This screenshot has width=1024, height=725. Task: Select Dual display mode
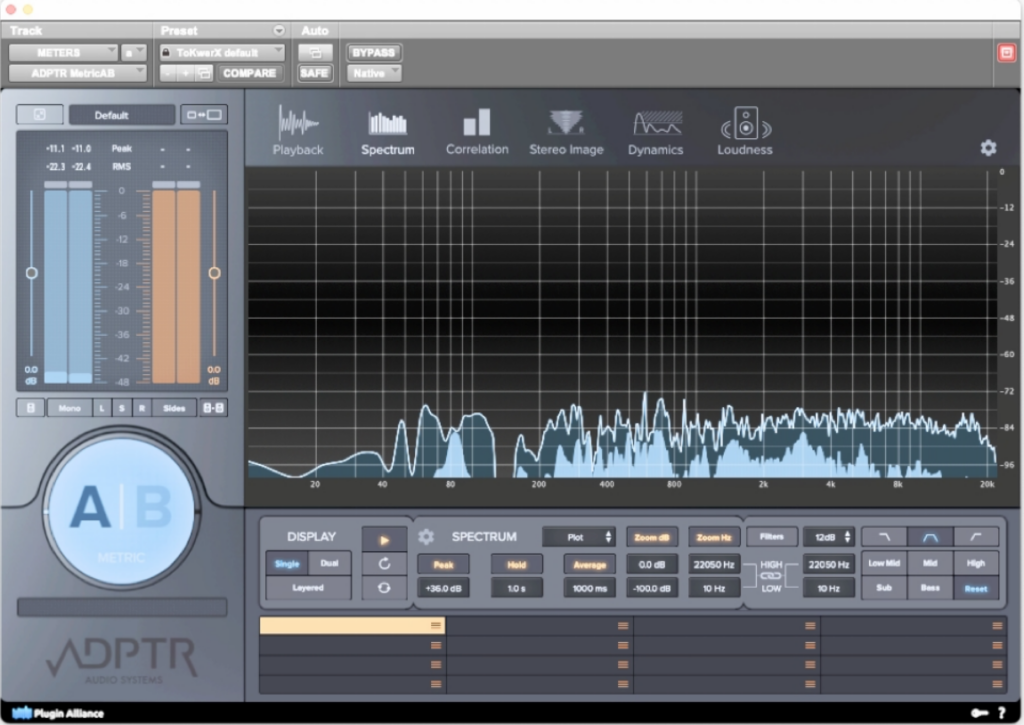click(x=329, y=563)
